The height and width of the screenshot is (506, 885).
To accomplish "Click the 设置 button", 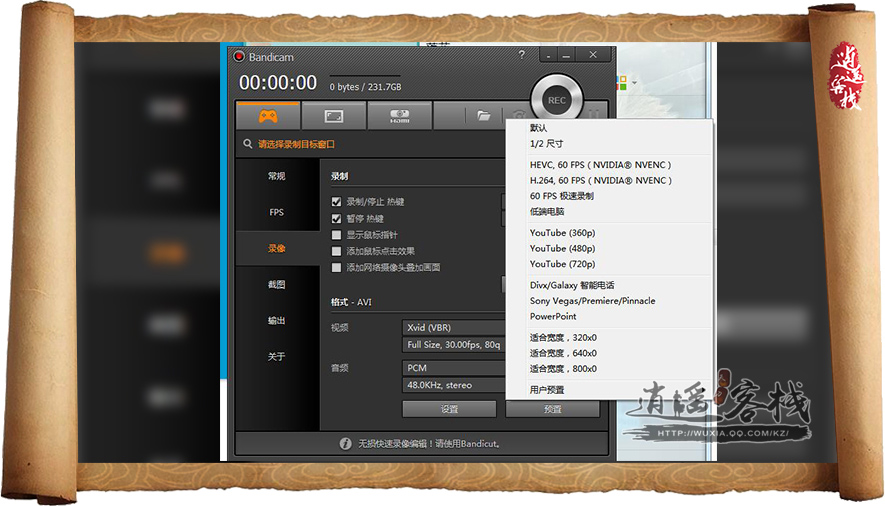I will [449, 409].
